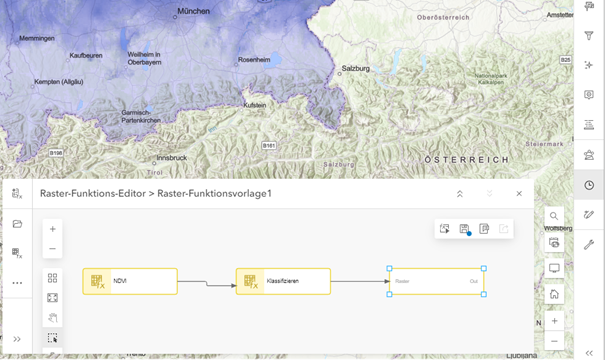Screen dimensions: 605x360
Task: Open the more options ellipsis in editor sidebar
Action: pyautogui.click(x=17, y=283)
